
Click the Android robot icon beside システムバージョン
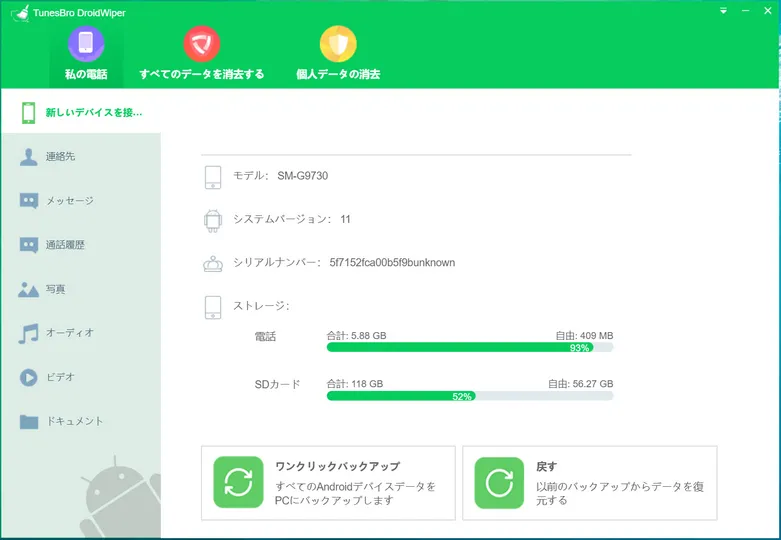[213, 221]
